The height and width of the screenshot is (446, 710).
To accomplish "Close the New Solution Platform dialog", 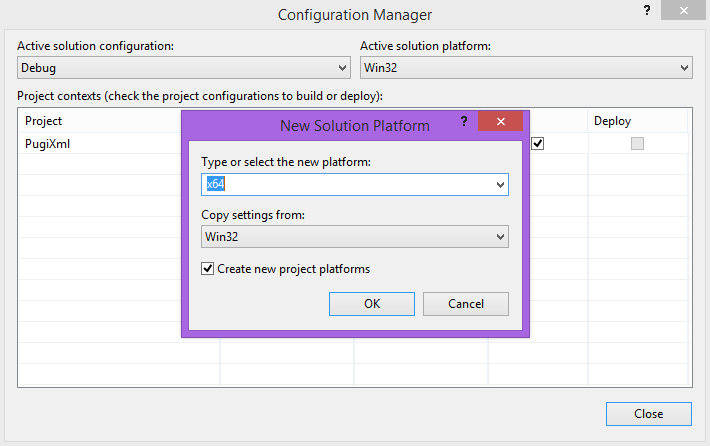I will pyautogui.click(x=500, y=121).
